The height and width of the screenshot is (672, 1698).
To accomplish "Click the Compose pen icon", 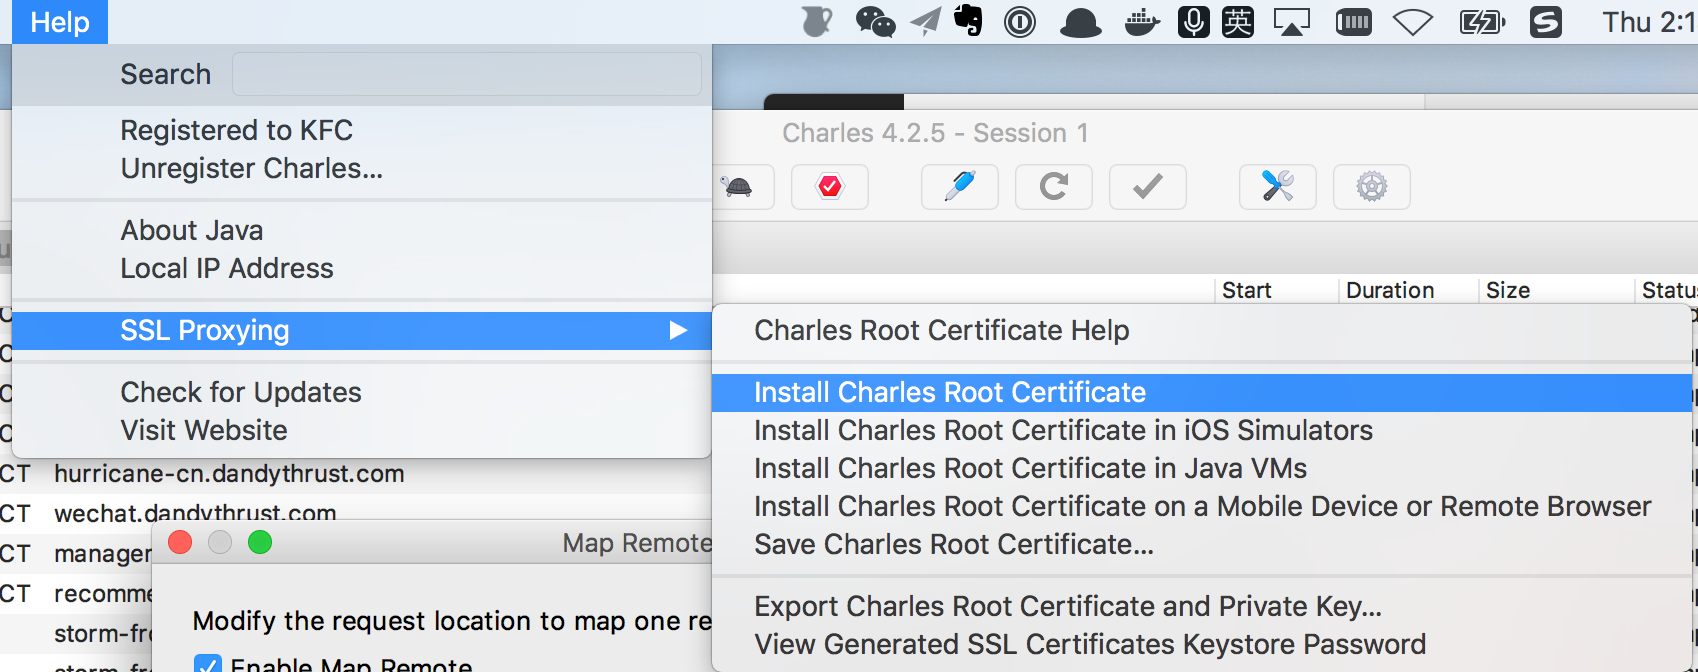I will pos(960,187).
